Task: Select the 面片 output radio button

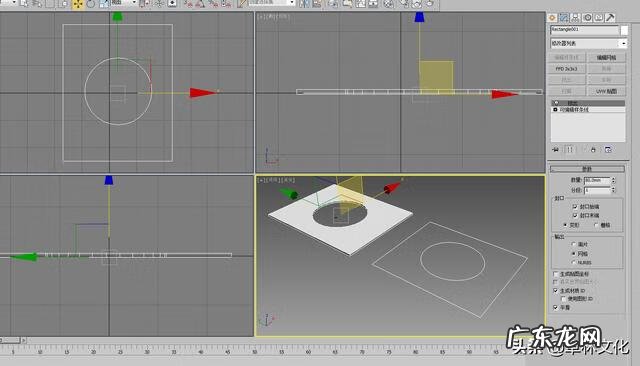Action: (573, 244)
